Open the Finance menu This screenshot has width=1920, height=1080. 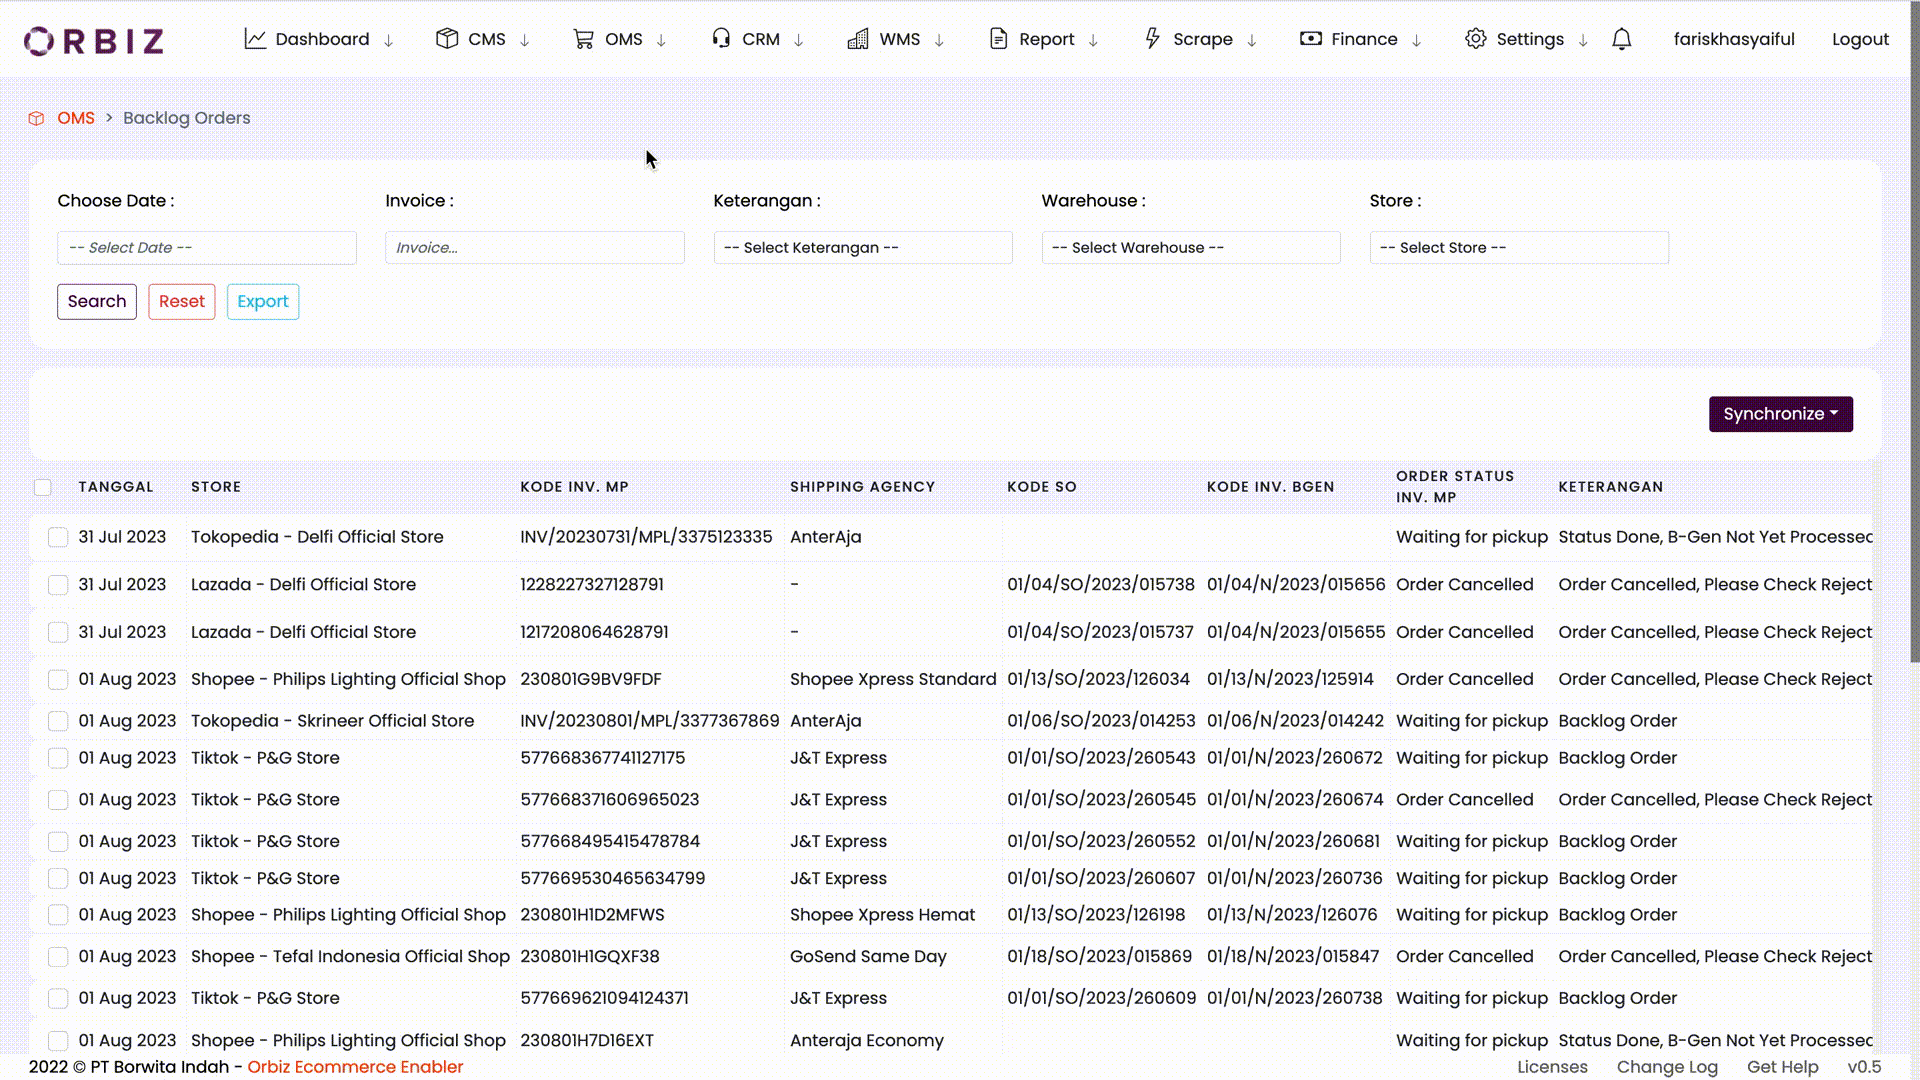point(1364,39)
